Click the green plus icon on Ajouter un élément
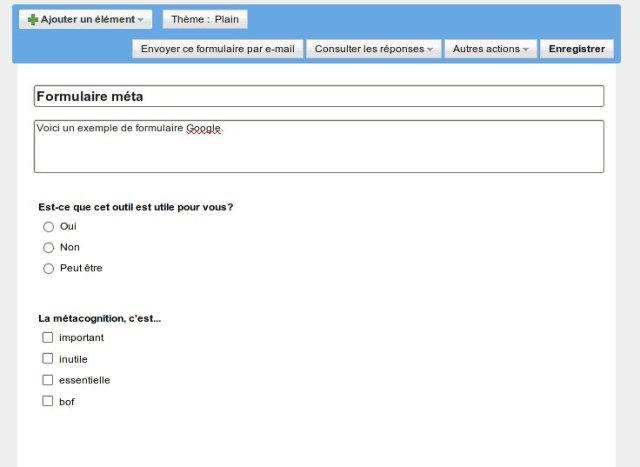Screen dimensions: 640x467 pos(33,20)
